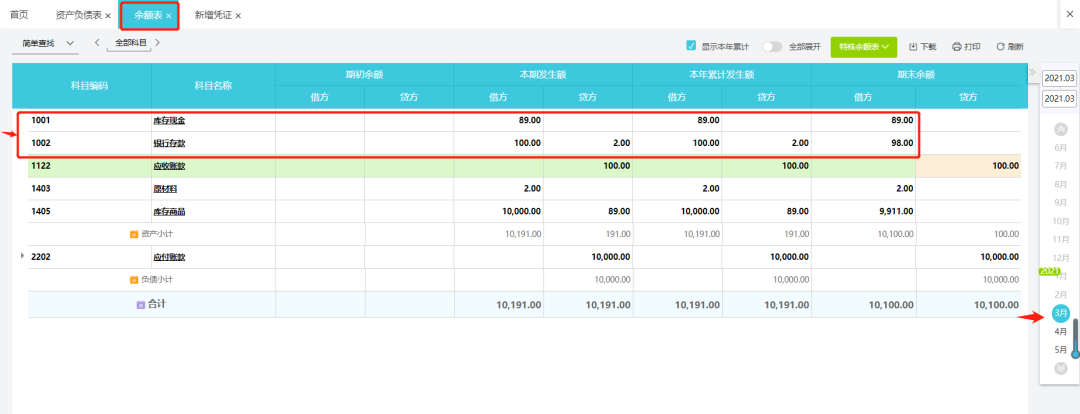1080x414 pixels.
Task: Open the 简单查找 search dropdown
Action: coord(49,44)
